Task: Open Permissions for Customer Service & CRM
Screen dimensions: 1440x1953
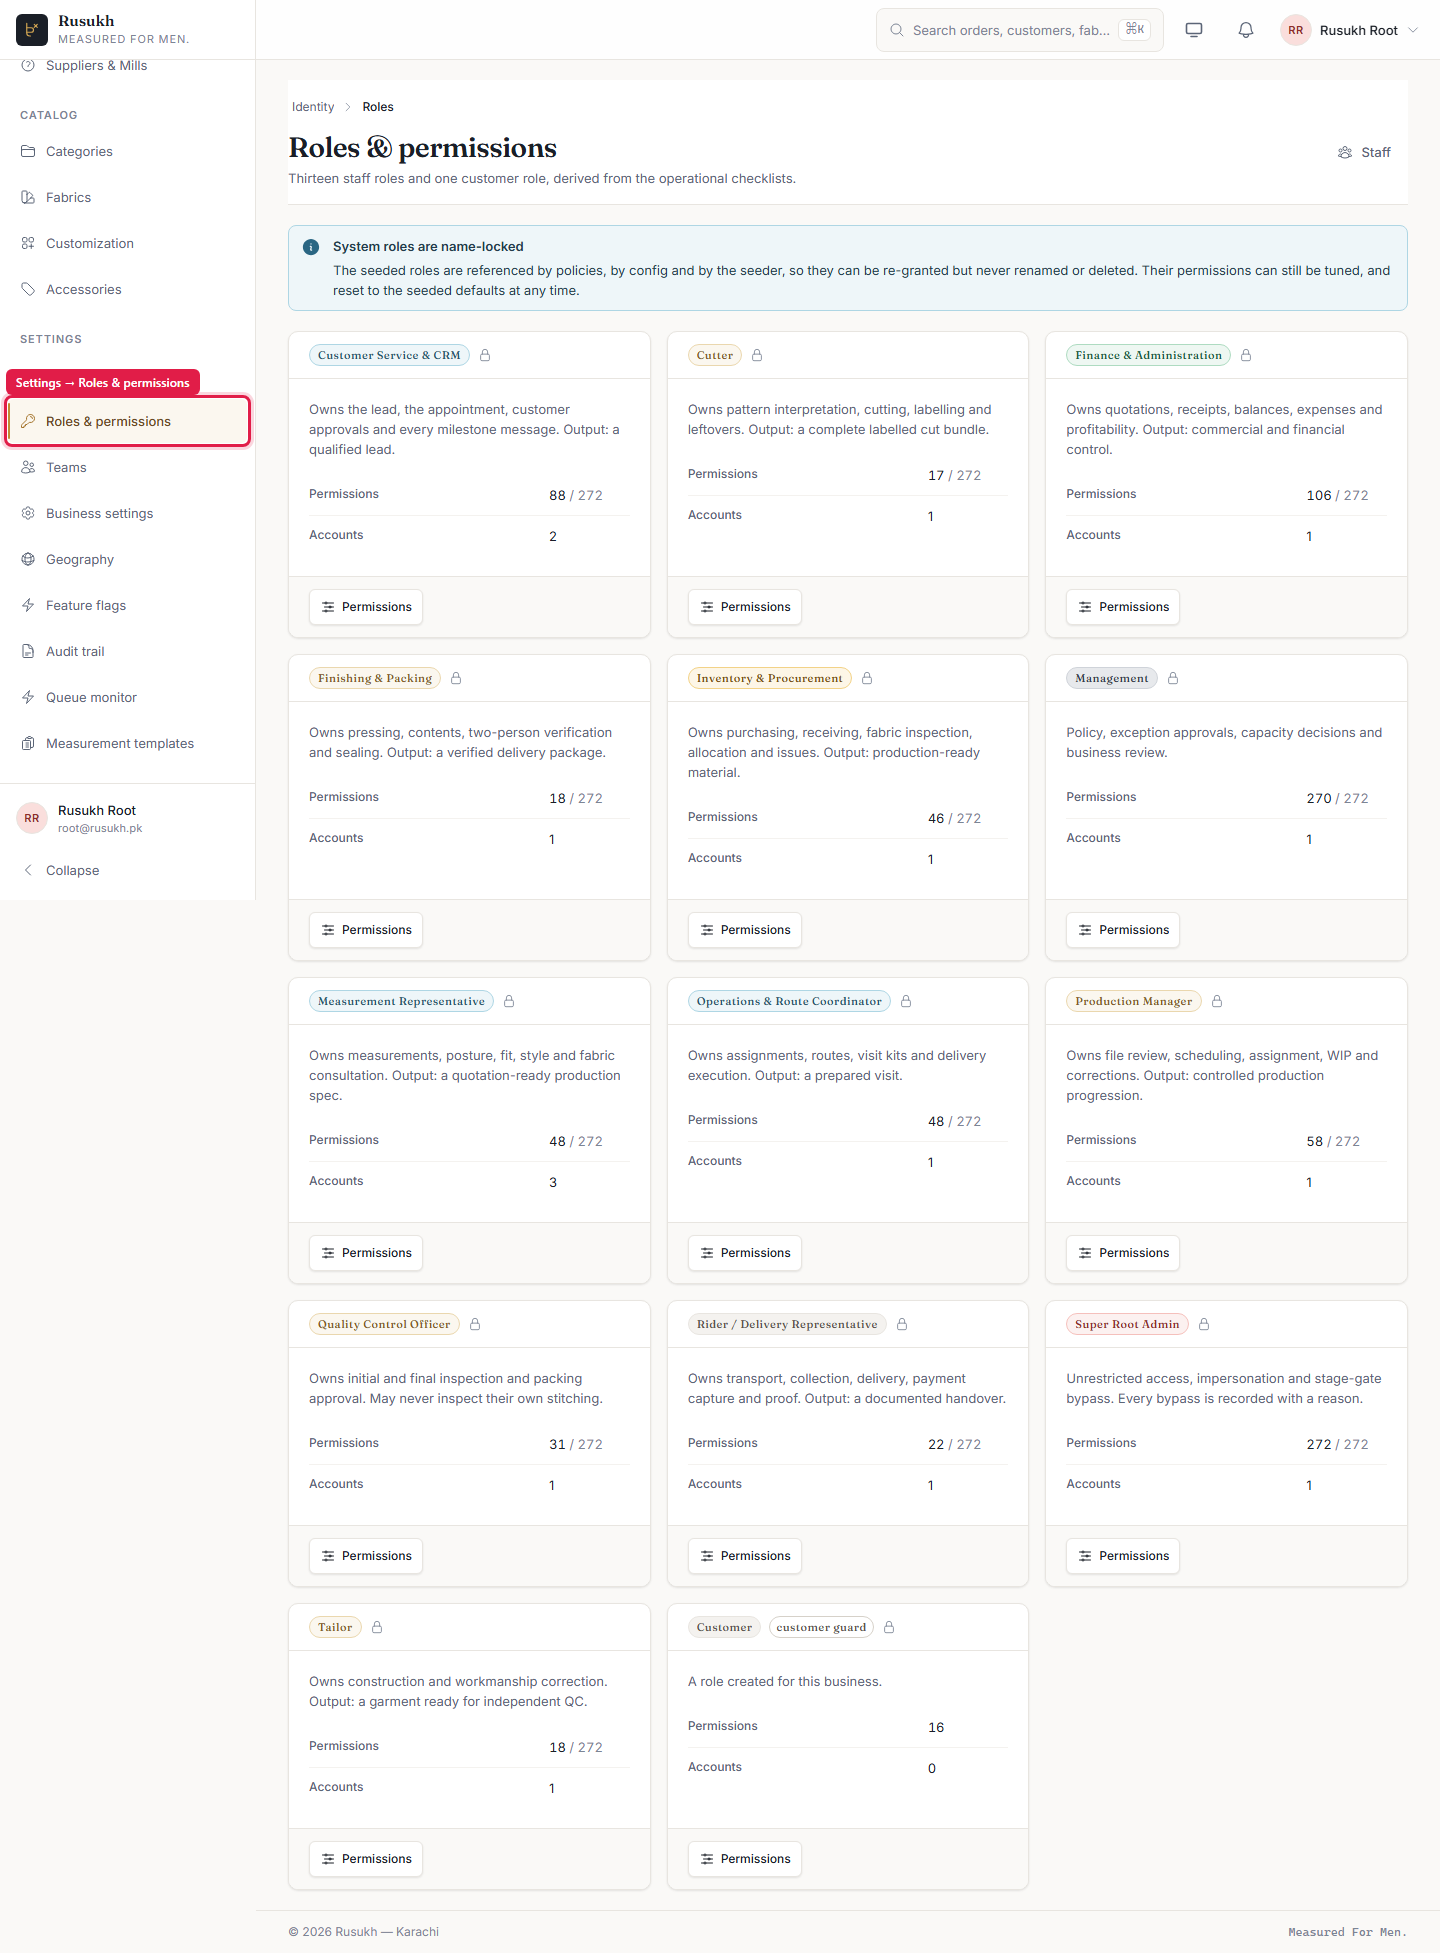Action: 366,607
